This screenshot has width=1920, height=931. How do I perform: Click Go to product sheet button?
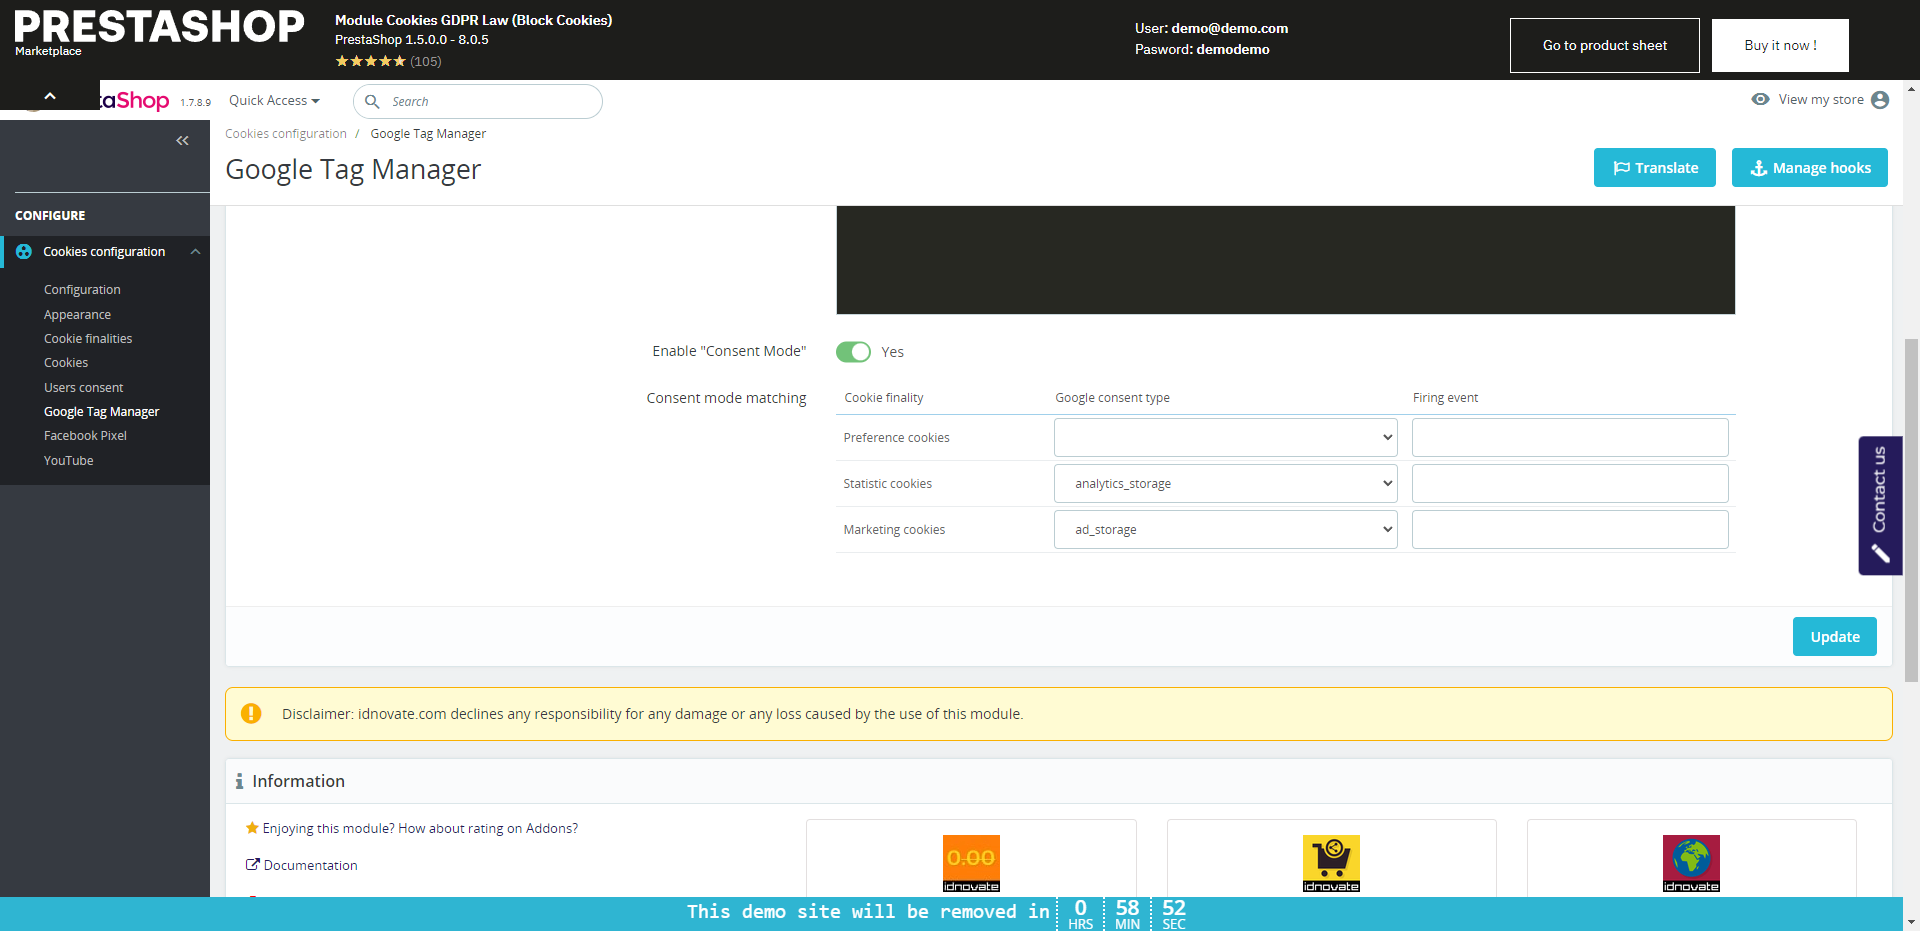pyautogui.click(x=1605, y=45)
